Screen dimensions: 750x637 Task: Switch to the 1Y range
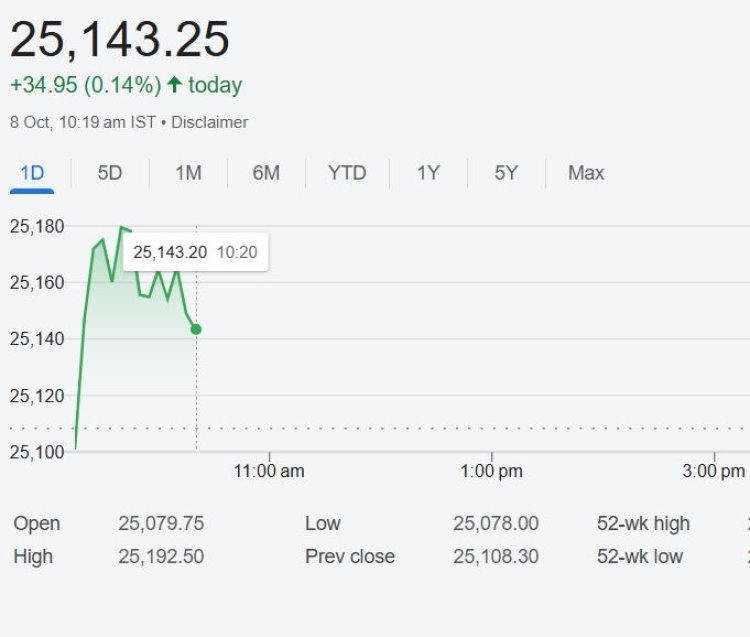(428, 173)
